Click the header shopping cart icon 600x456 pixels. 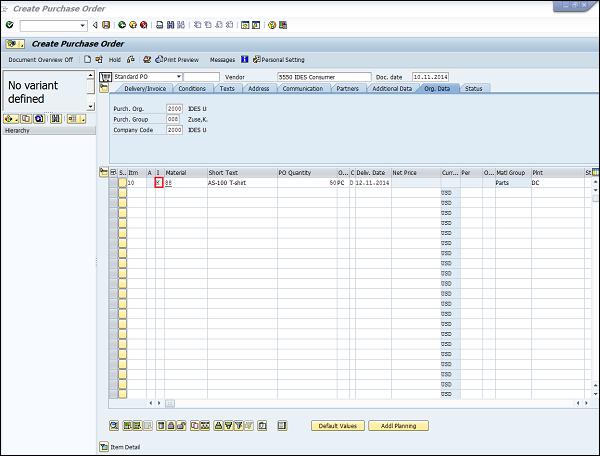coord(105,76)
